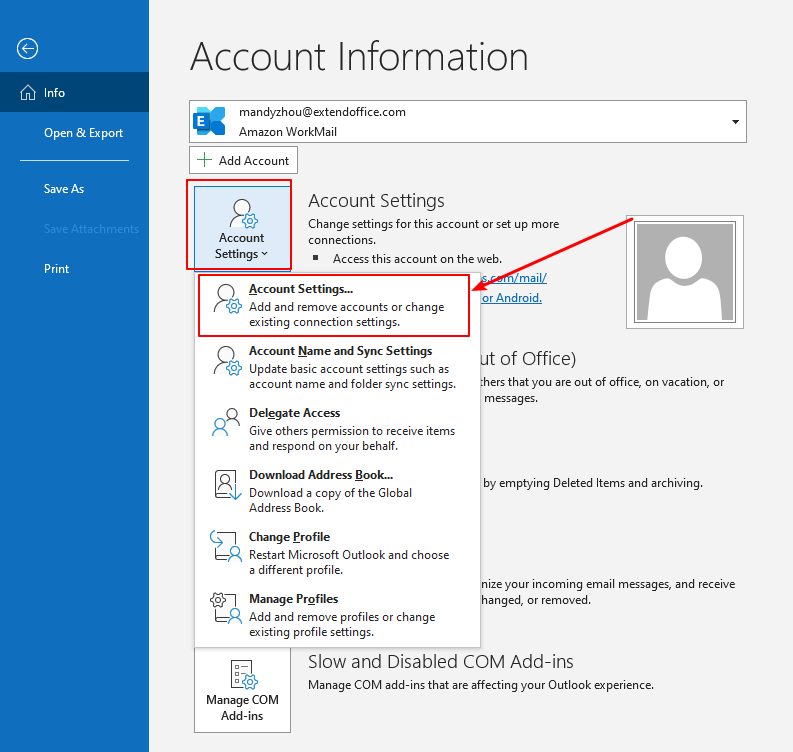Open the Info tab
Screen dimensions: 793x752
74,92
